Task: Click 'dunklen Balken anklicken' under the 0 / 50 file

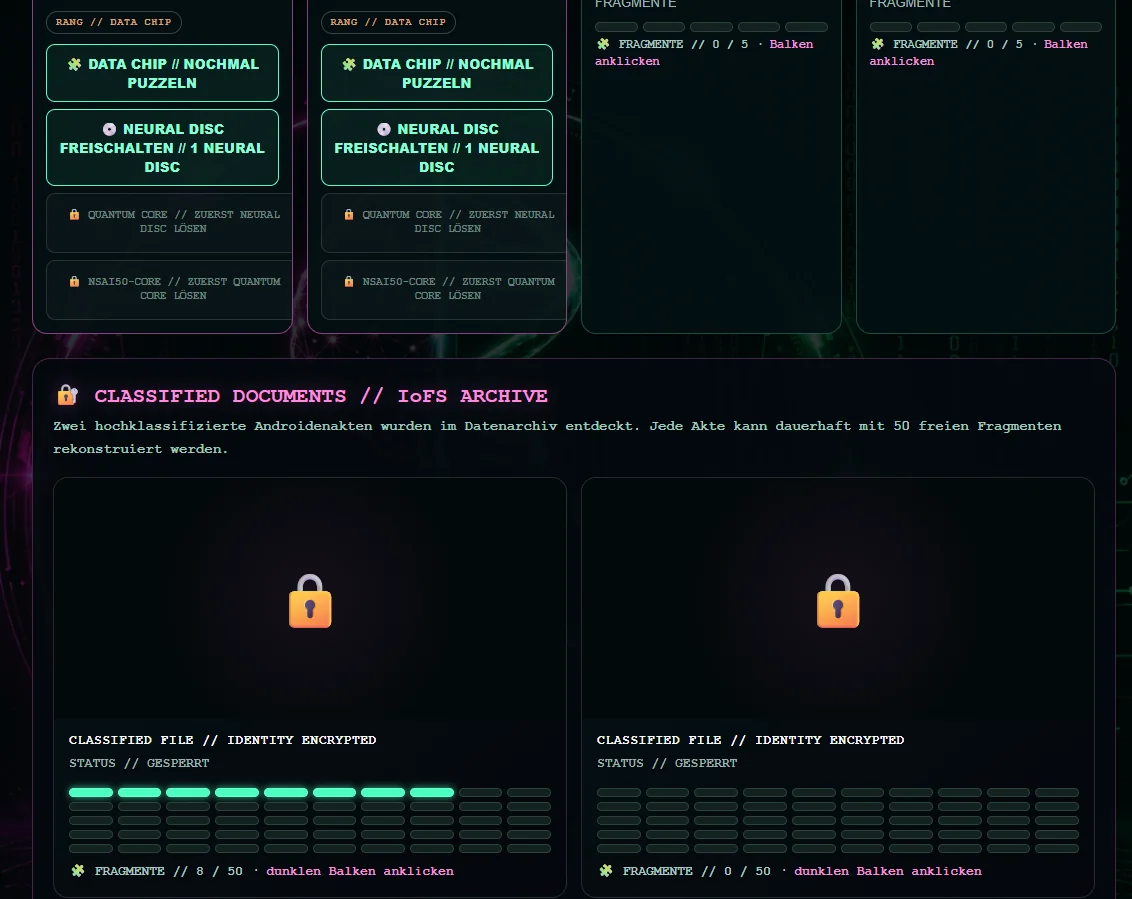Action: 888,871
